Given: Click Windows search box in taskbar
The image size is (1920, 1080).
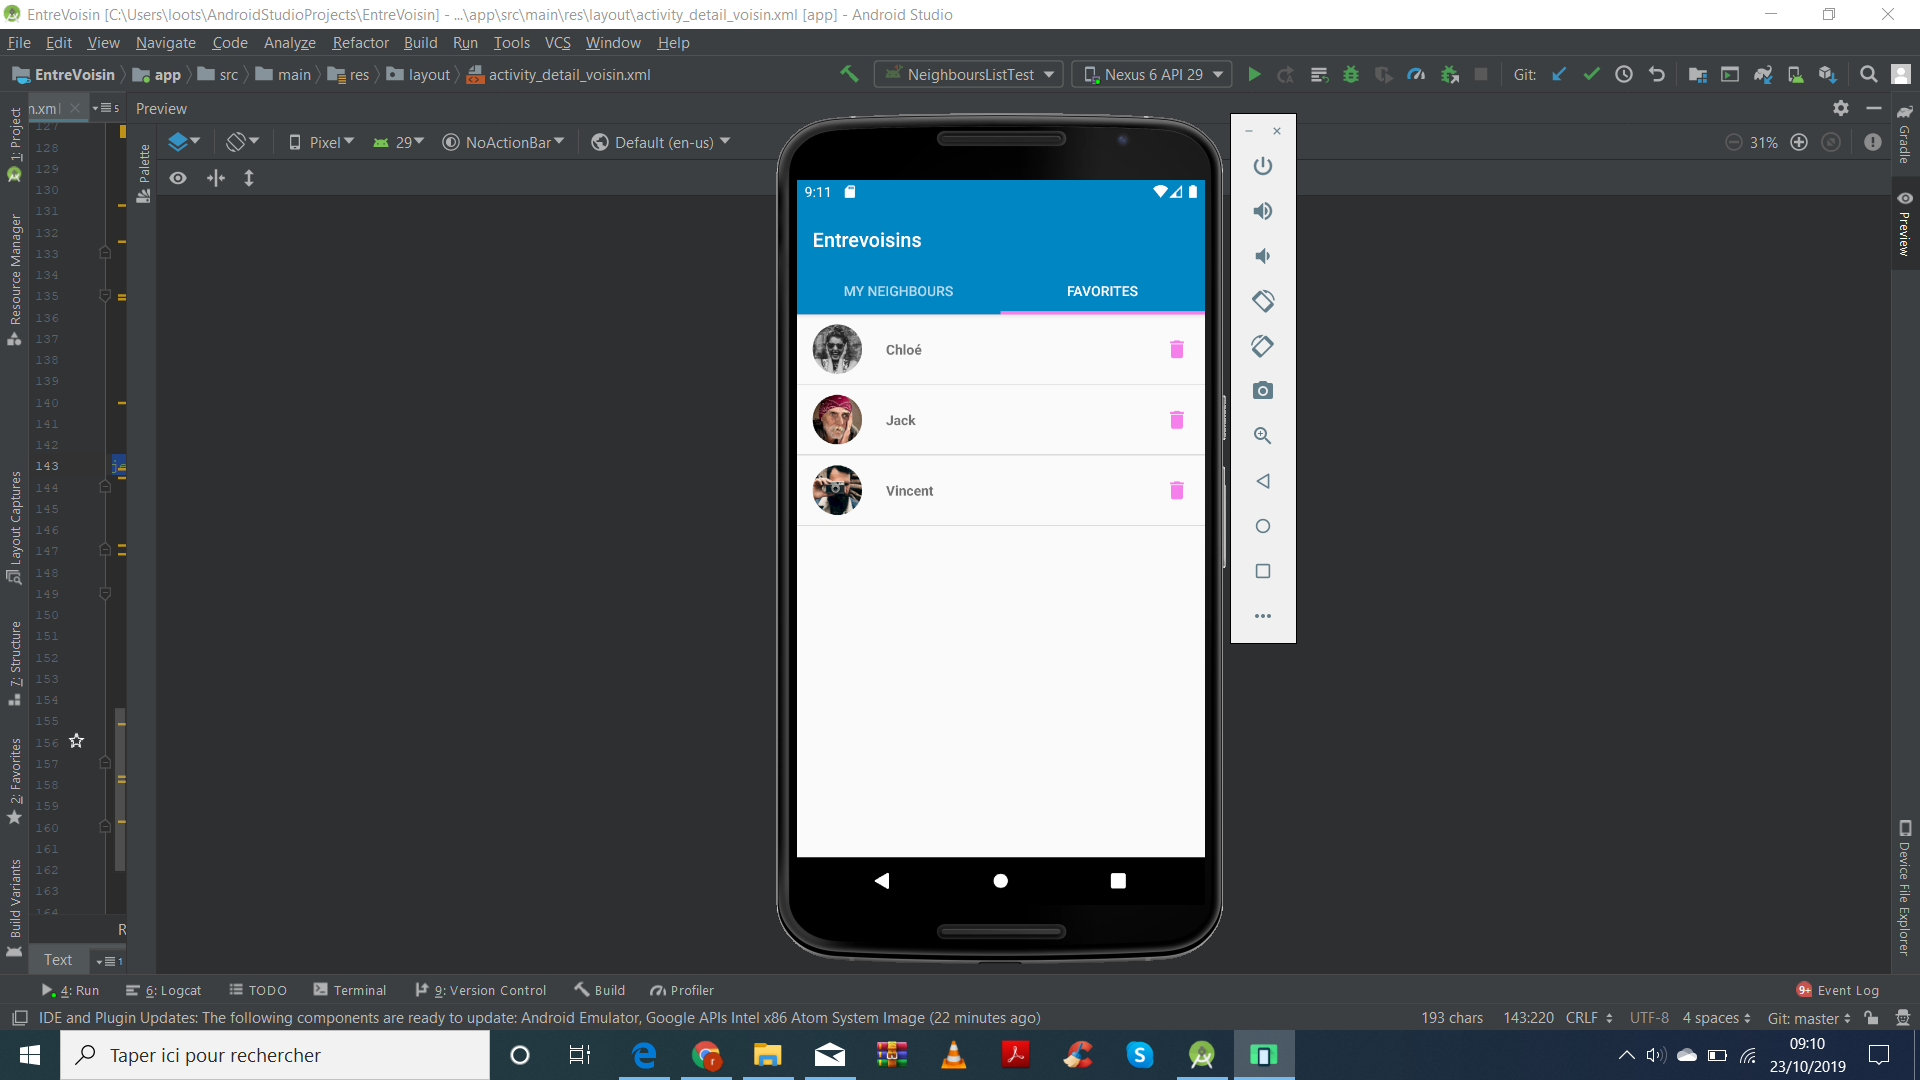Looking at the screenshot, I should [275, 1055].
